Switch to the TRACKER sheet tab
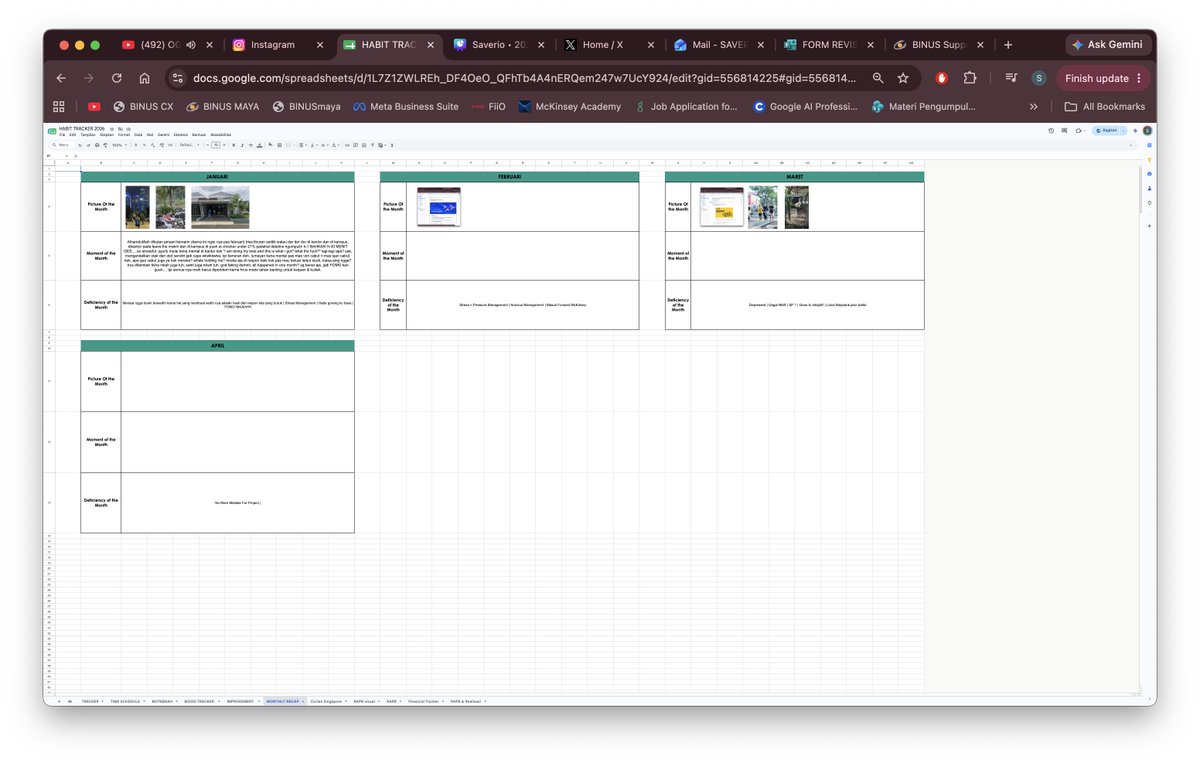Image resolution: width=1200 pixels, height=763 pixels. click(x=90, y=701)
